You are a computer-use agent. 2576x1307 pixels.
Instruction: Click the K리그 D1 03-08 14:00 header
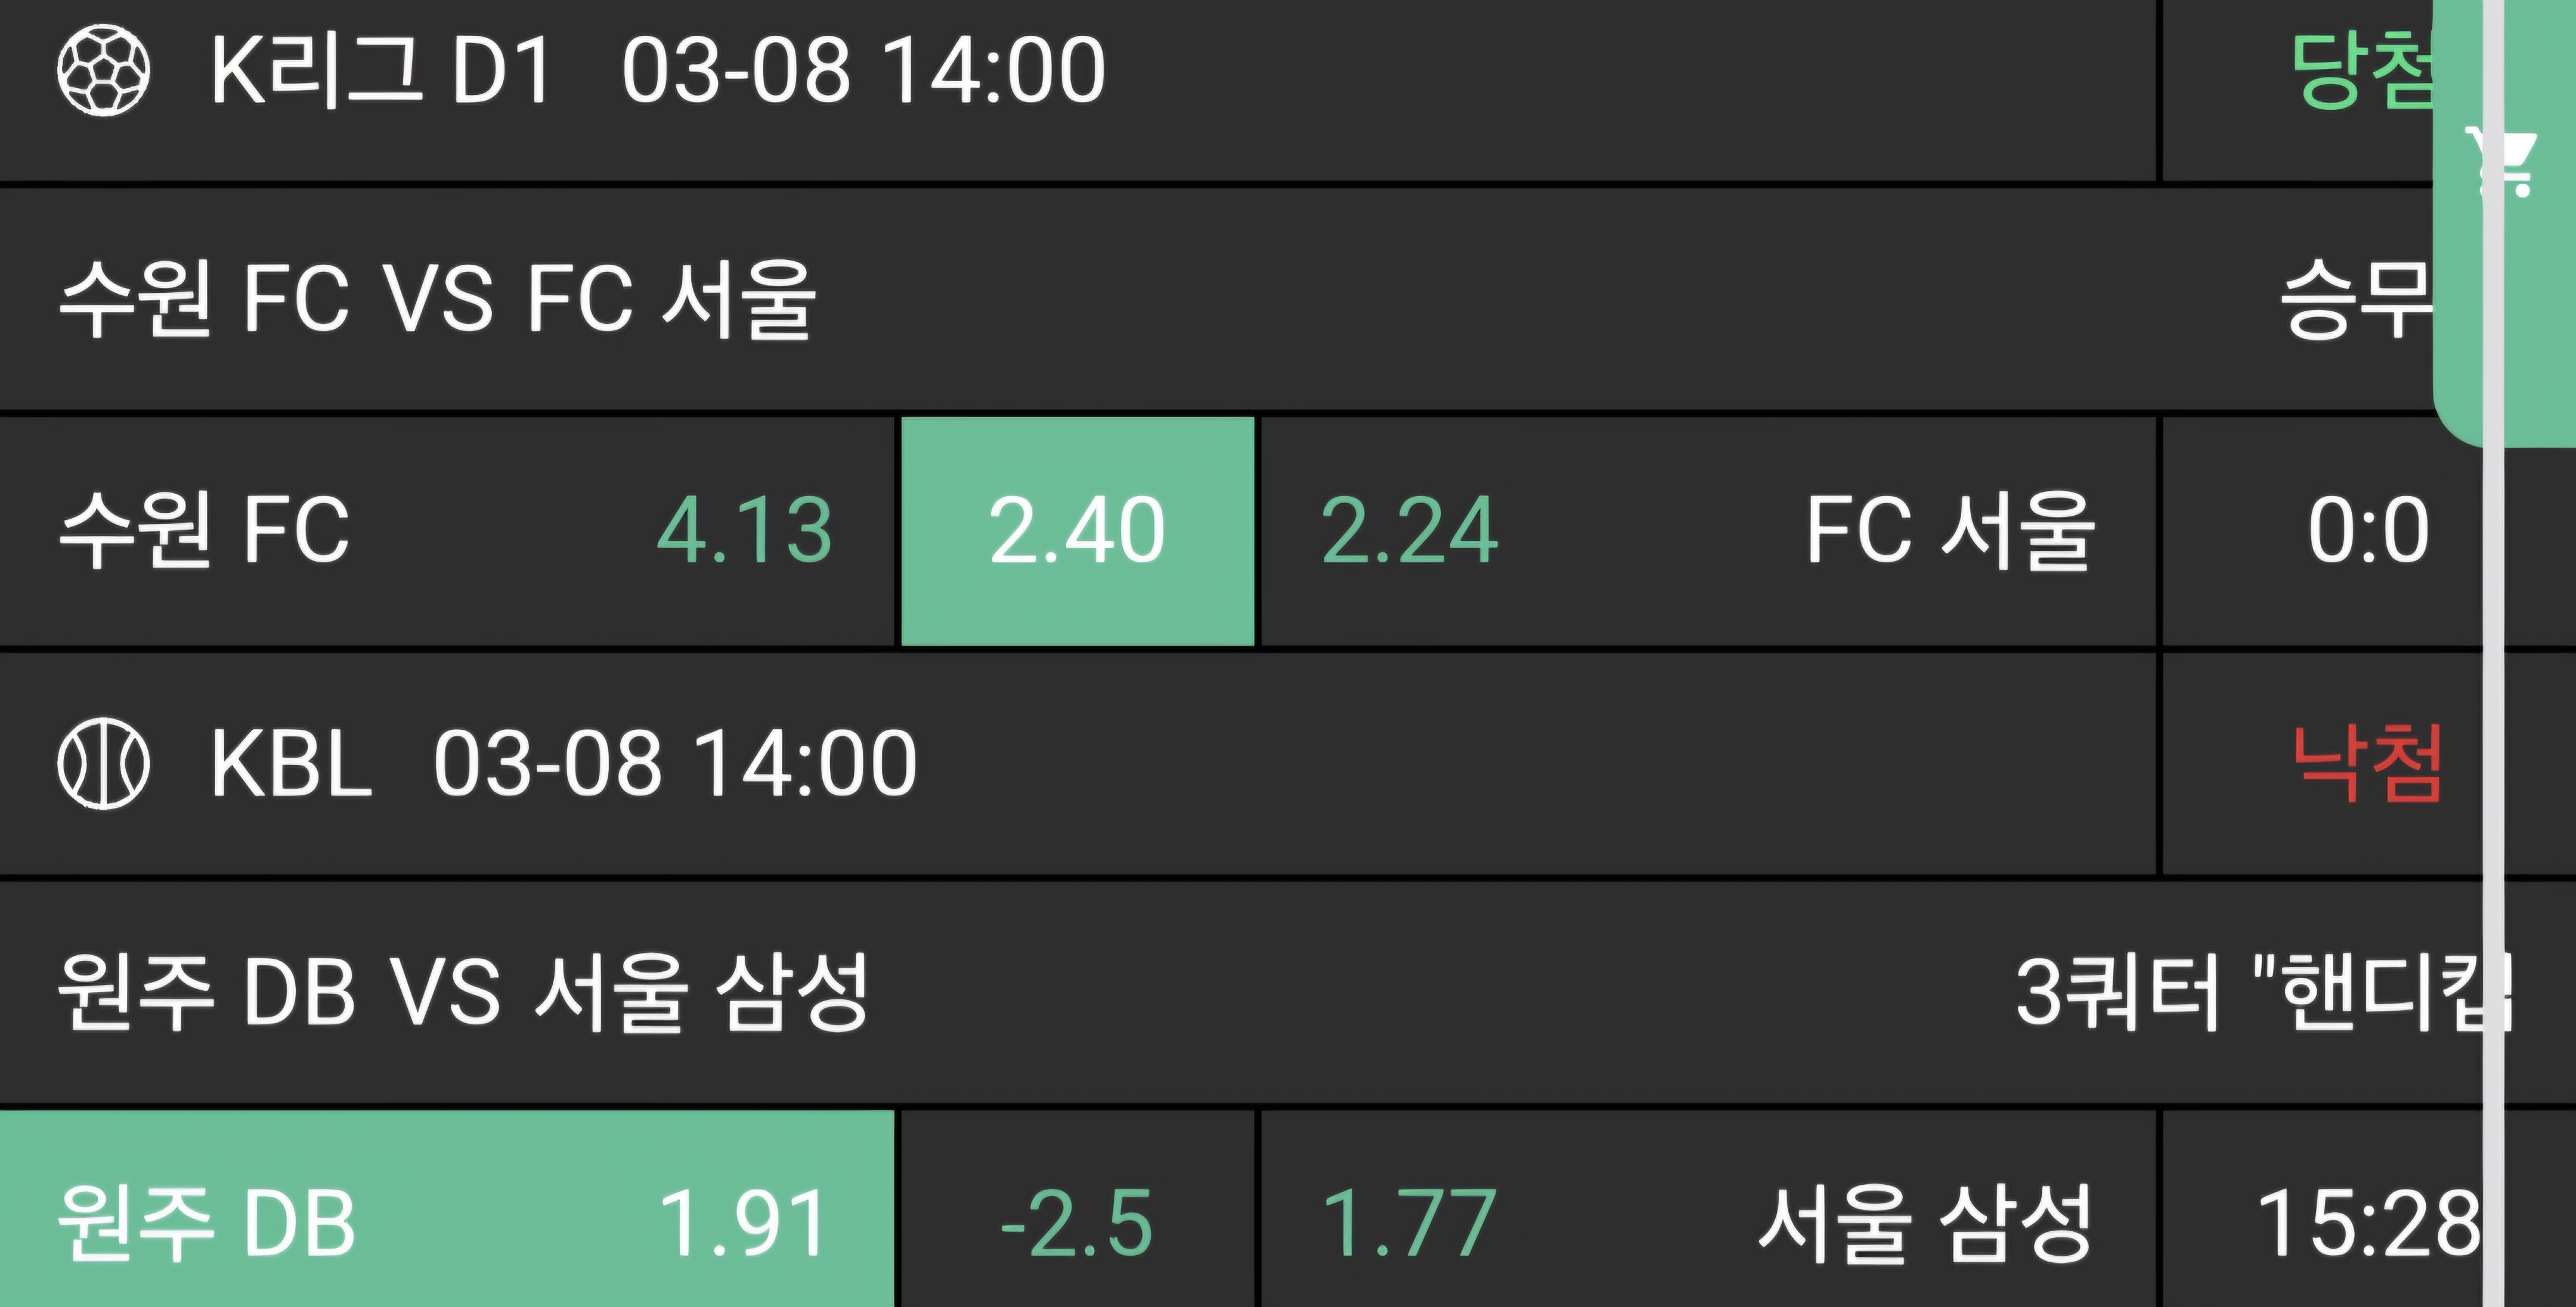point(658,70)
